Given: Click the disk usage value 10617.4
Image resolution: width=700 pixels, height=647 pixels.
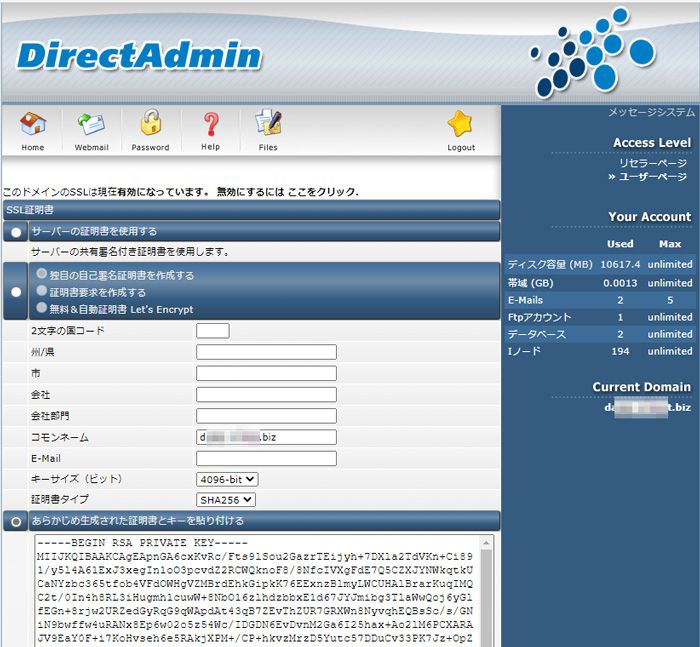Looking at the screenshot, I should 620,264.
